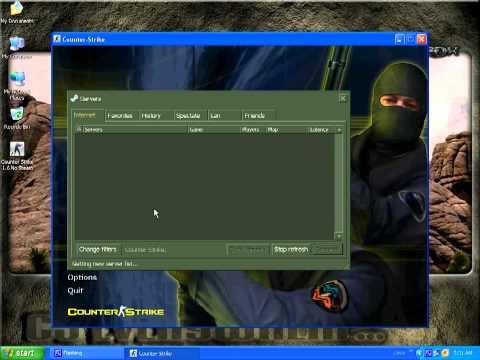This screenshot has width=480, height=360.
Task: Select the My Documents desktop icon
Action: tap(17, 13)
